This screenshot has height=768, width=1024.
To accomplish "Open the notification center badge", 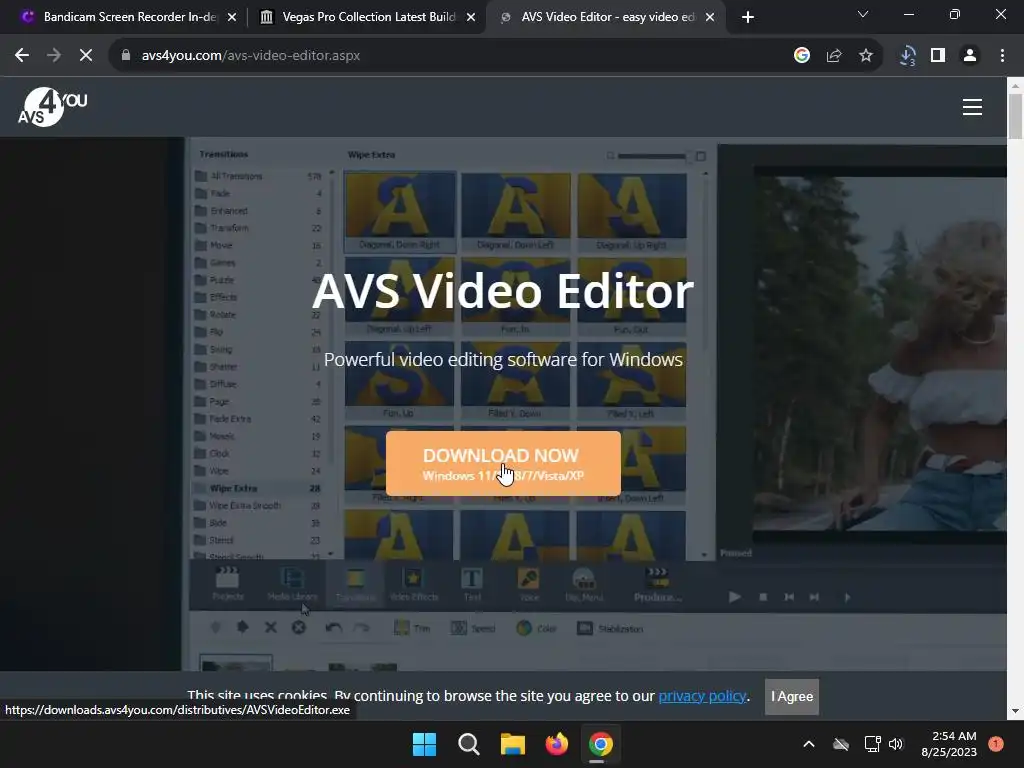I will tap(996, 744).
